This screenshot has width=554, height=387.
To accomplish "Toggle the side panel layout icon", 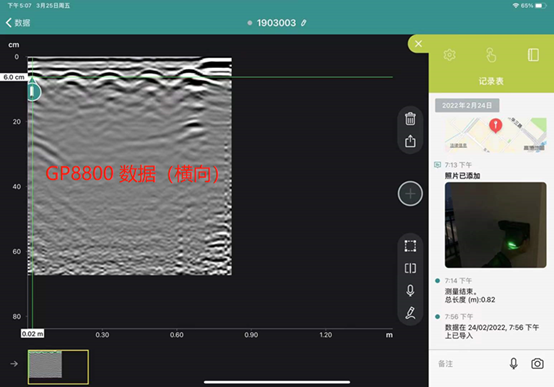I will click(x=533, y=55).
